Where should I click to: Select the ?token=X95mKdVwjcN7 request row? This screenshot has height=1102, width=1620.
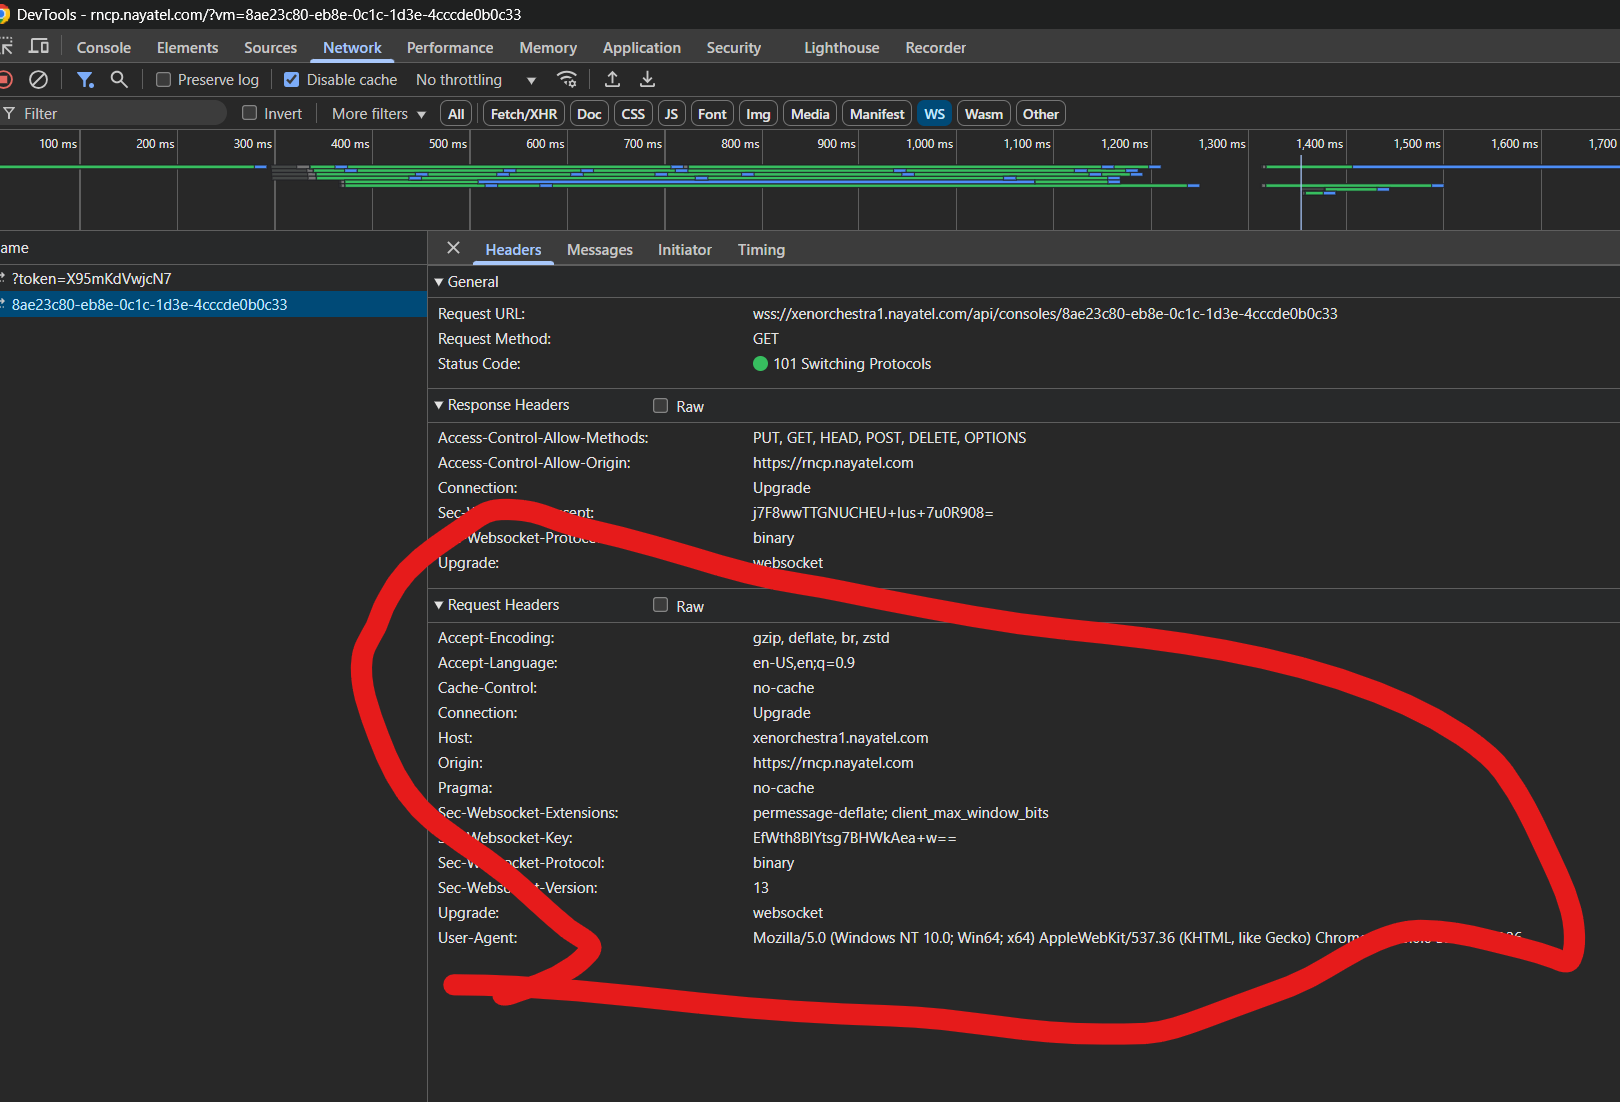[x=213, y=279]
